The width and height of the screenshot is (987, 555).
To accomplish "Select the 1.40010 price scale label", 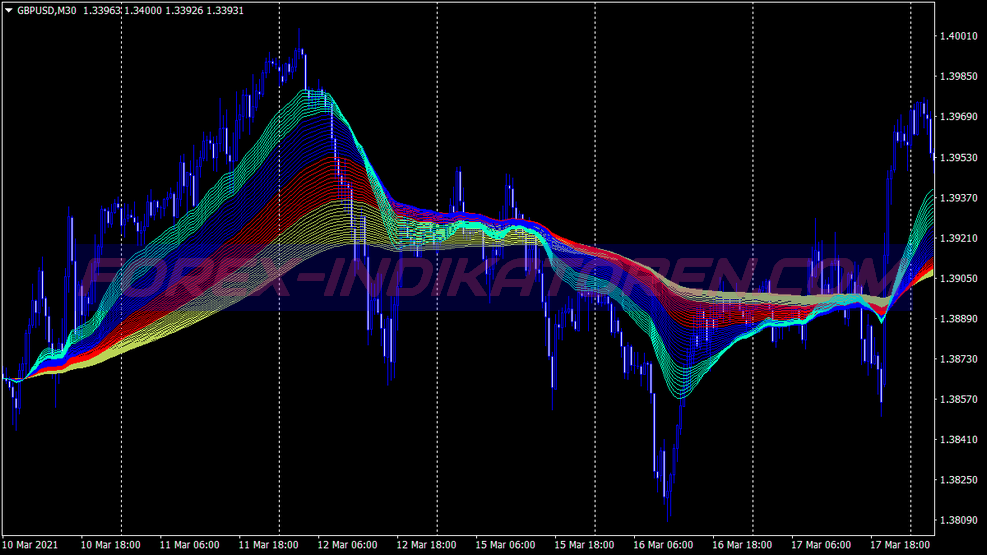I will point(958,36).
